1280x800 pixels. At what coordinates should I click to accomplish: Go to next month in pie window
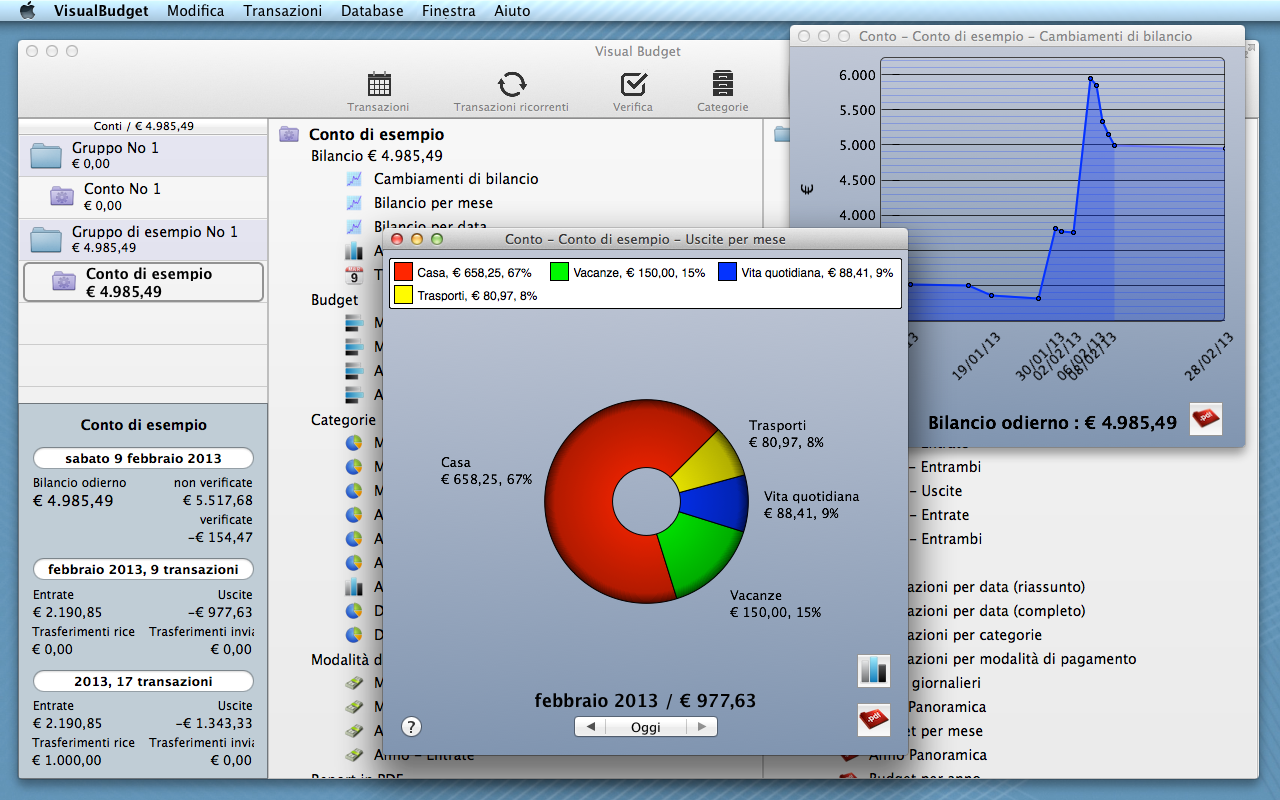coord(702,727)
